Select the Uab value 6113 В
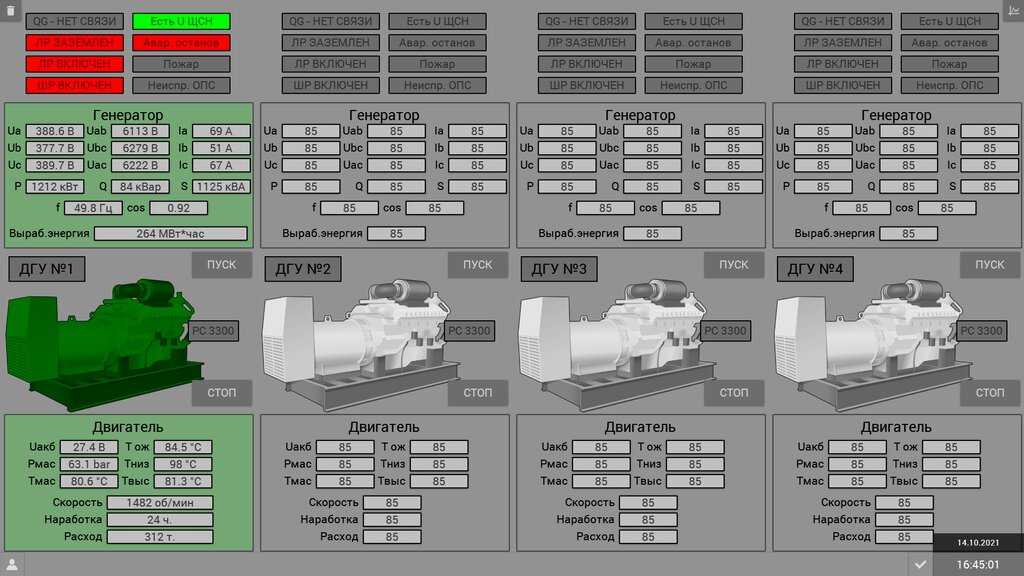The image size is (1024, 576). pyautogui.click(x=140, y=131)
